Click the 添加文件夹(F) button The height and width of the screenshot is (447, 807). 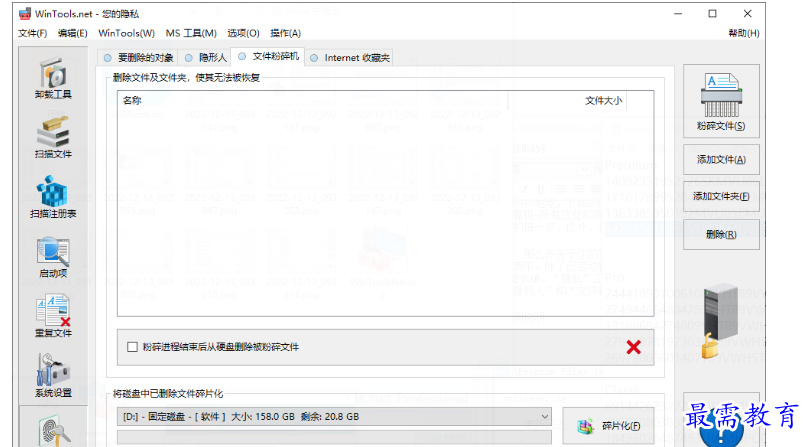coord(721,196)
